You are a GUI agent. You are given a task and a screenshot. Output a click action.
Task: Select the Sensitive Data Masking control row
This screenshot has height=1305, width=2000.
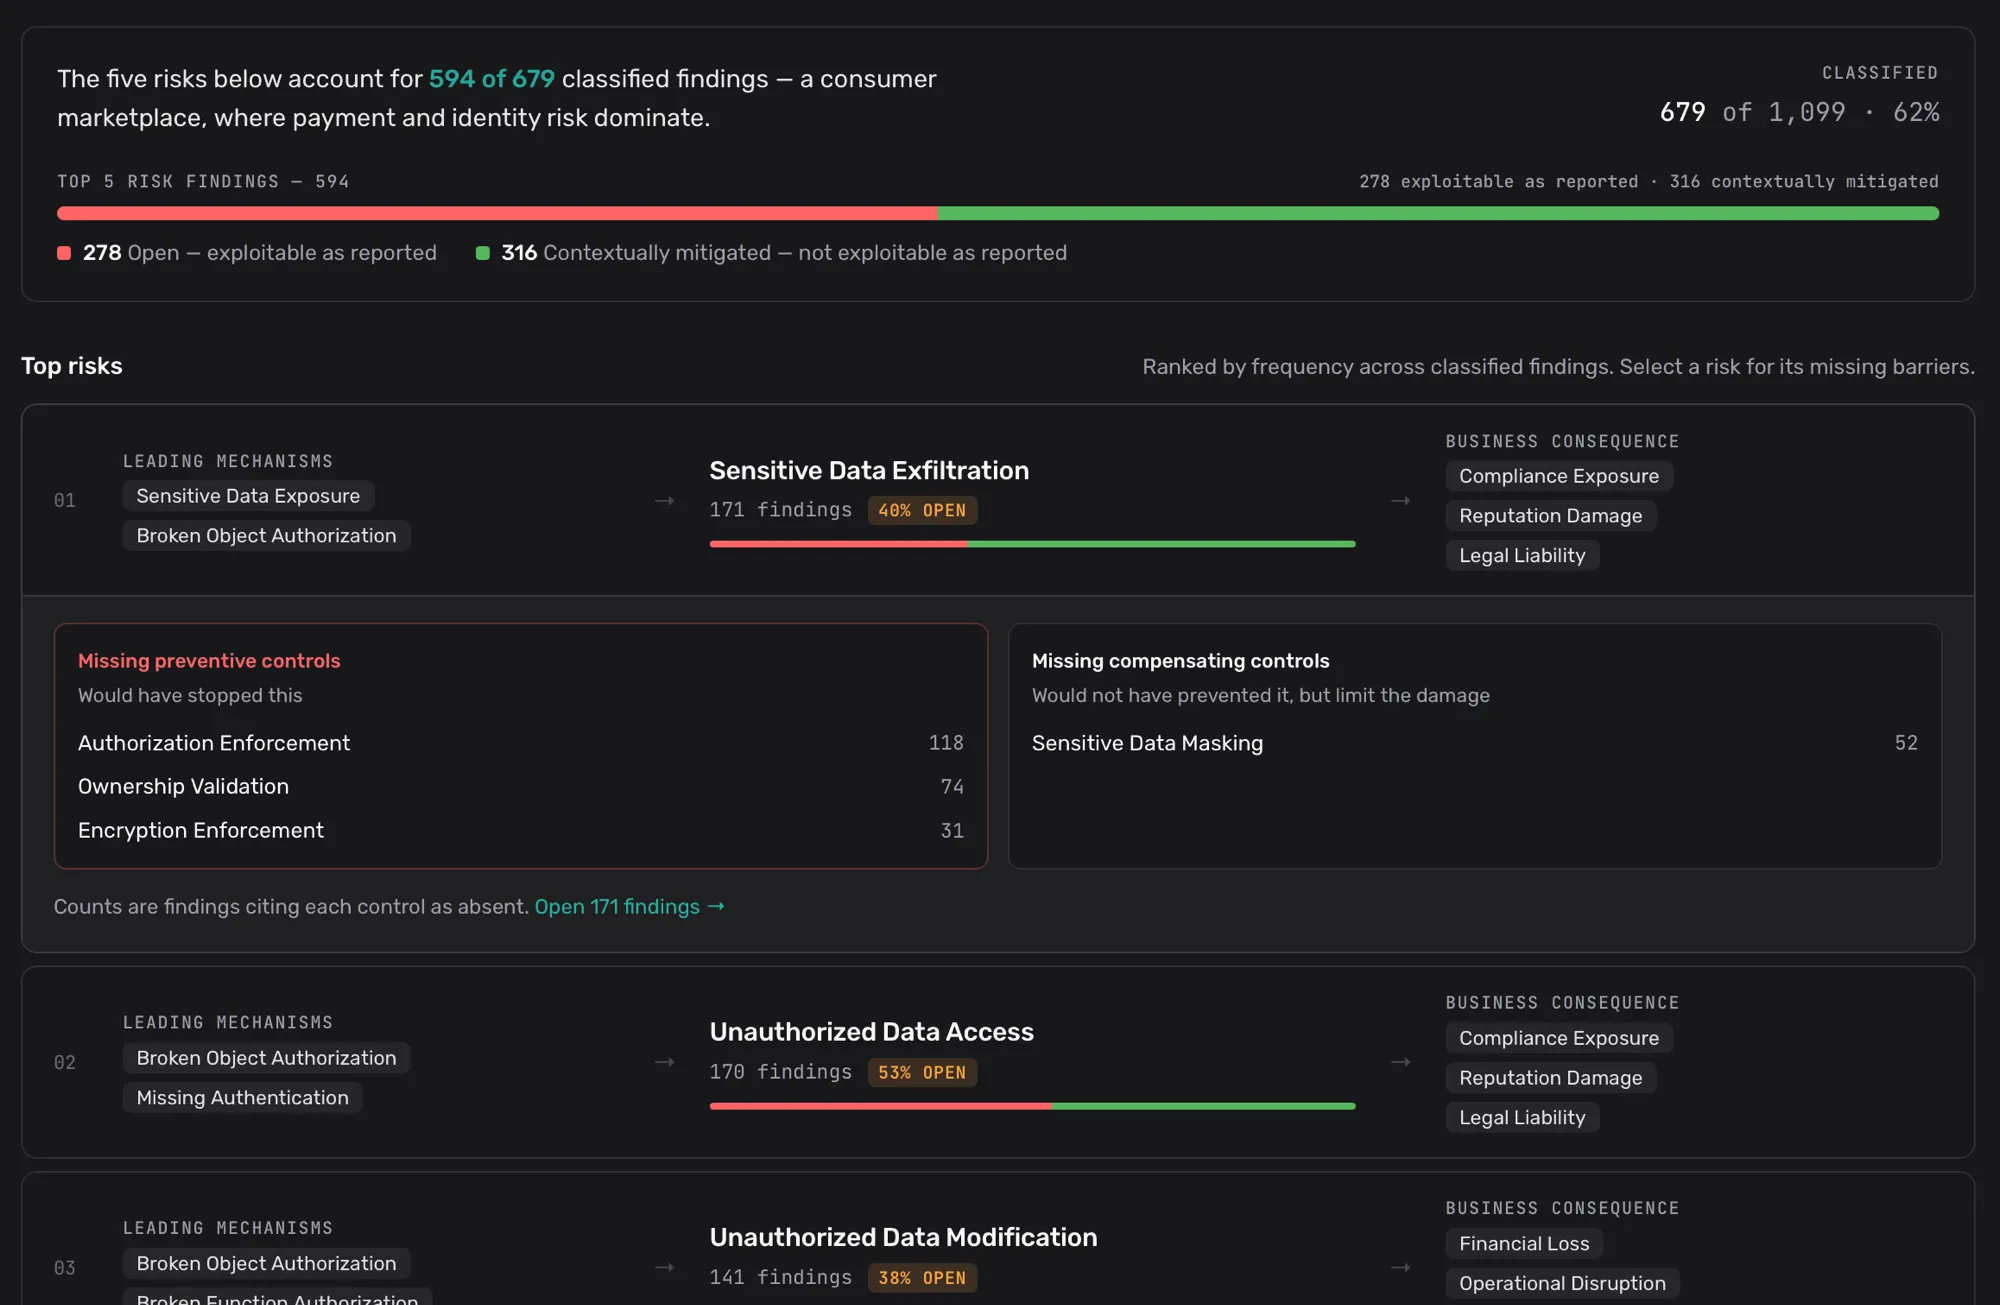tap(1474, 743)
